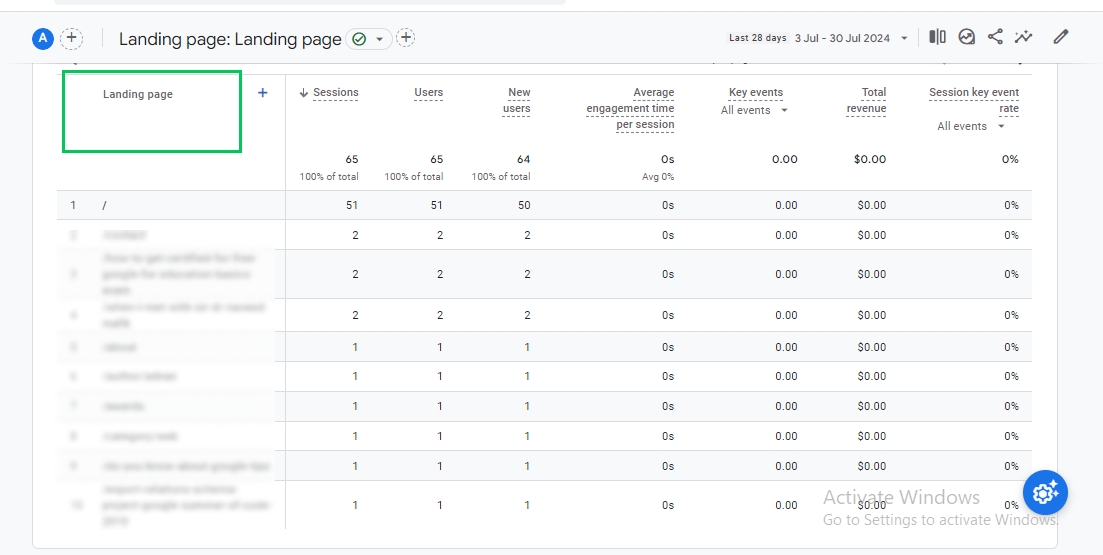This screenshot has height=555, width=1103.
Task: Open the Insights icon in the top toolbar
Action: point(966,37)
